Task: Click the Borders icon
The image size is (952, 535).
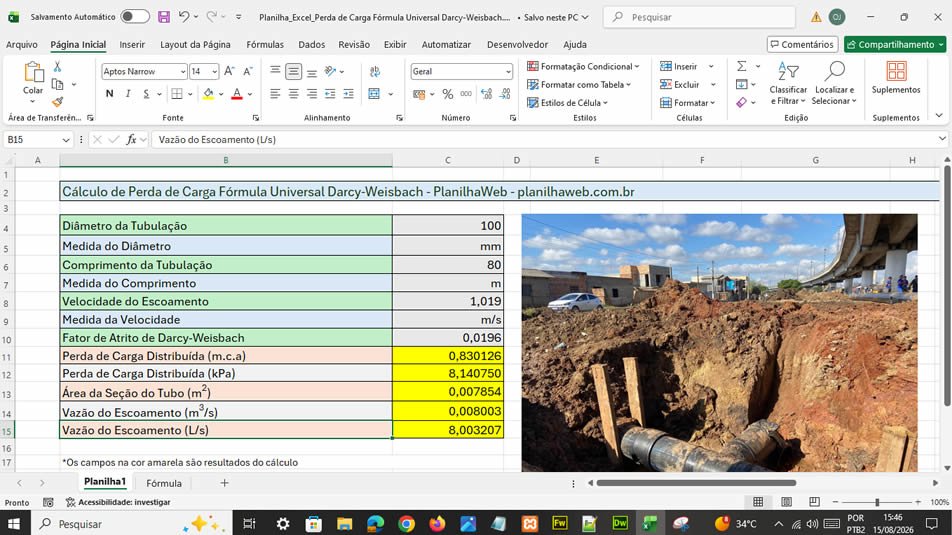Action: click(x=177, y=94)
